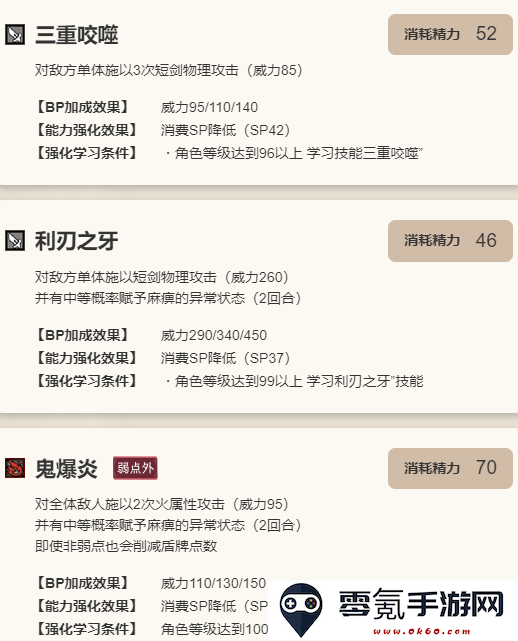This screenshot has width=518, height=641.
Task: Click 三重咬噬 BP加成效果 label
Action: click(x=83, y=107)
